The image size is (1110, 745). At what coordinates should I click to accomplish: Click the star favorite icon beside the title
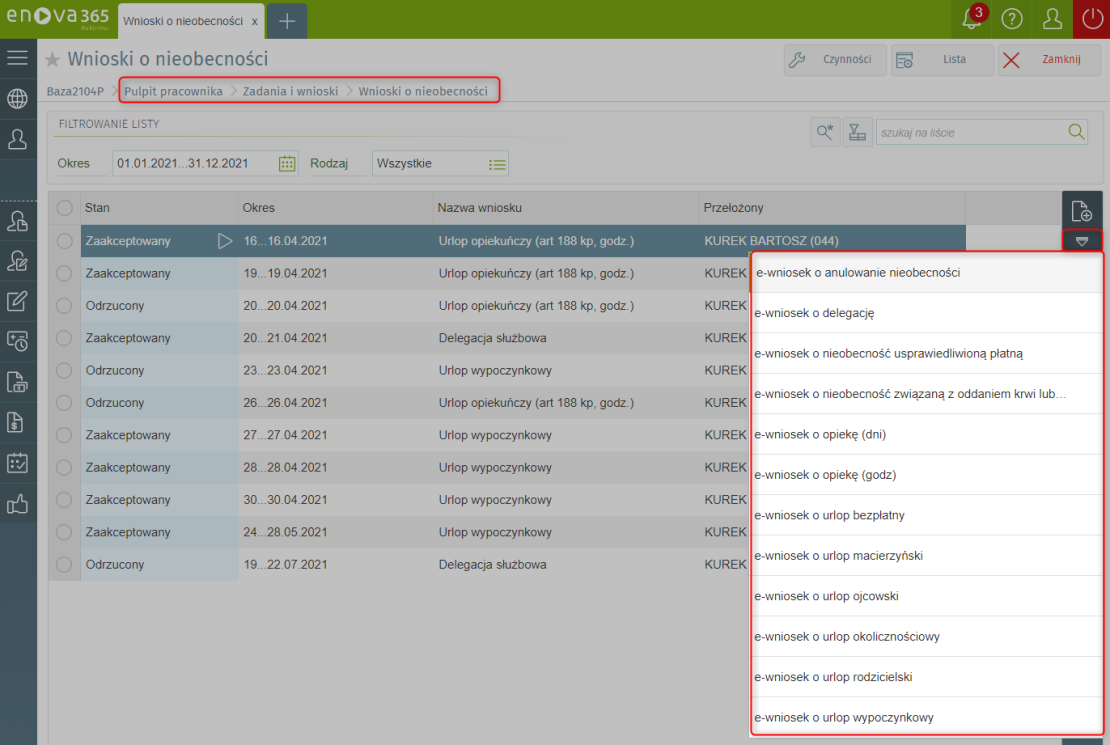tap(53, 60)
